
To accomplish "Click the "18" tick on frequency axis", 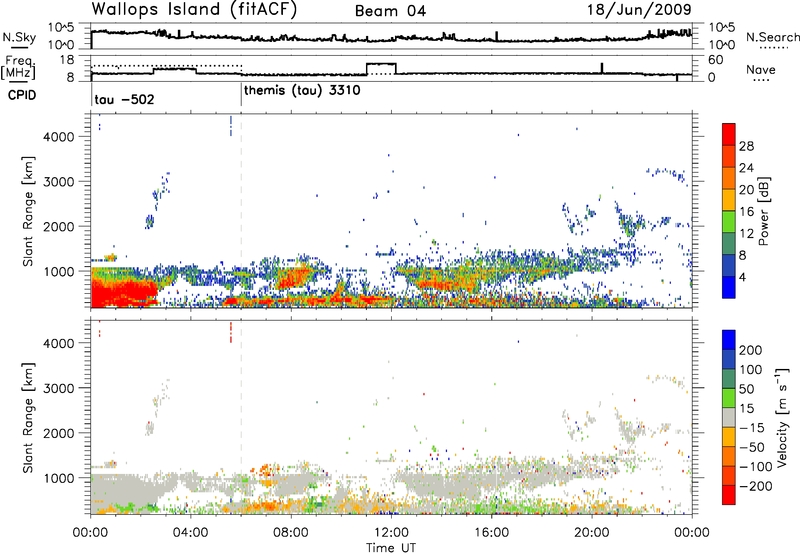I will (x=67, y=60).
